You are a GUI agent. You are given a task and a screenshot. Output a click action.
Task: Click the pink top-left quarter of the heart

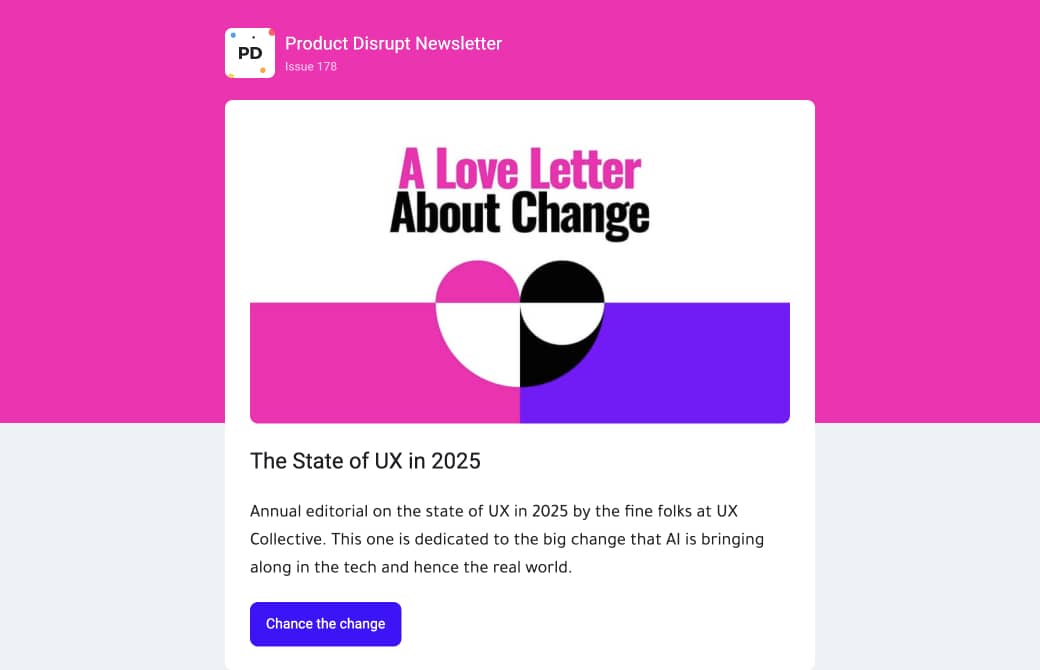(476, 283)
